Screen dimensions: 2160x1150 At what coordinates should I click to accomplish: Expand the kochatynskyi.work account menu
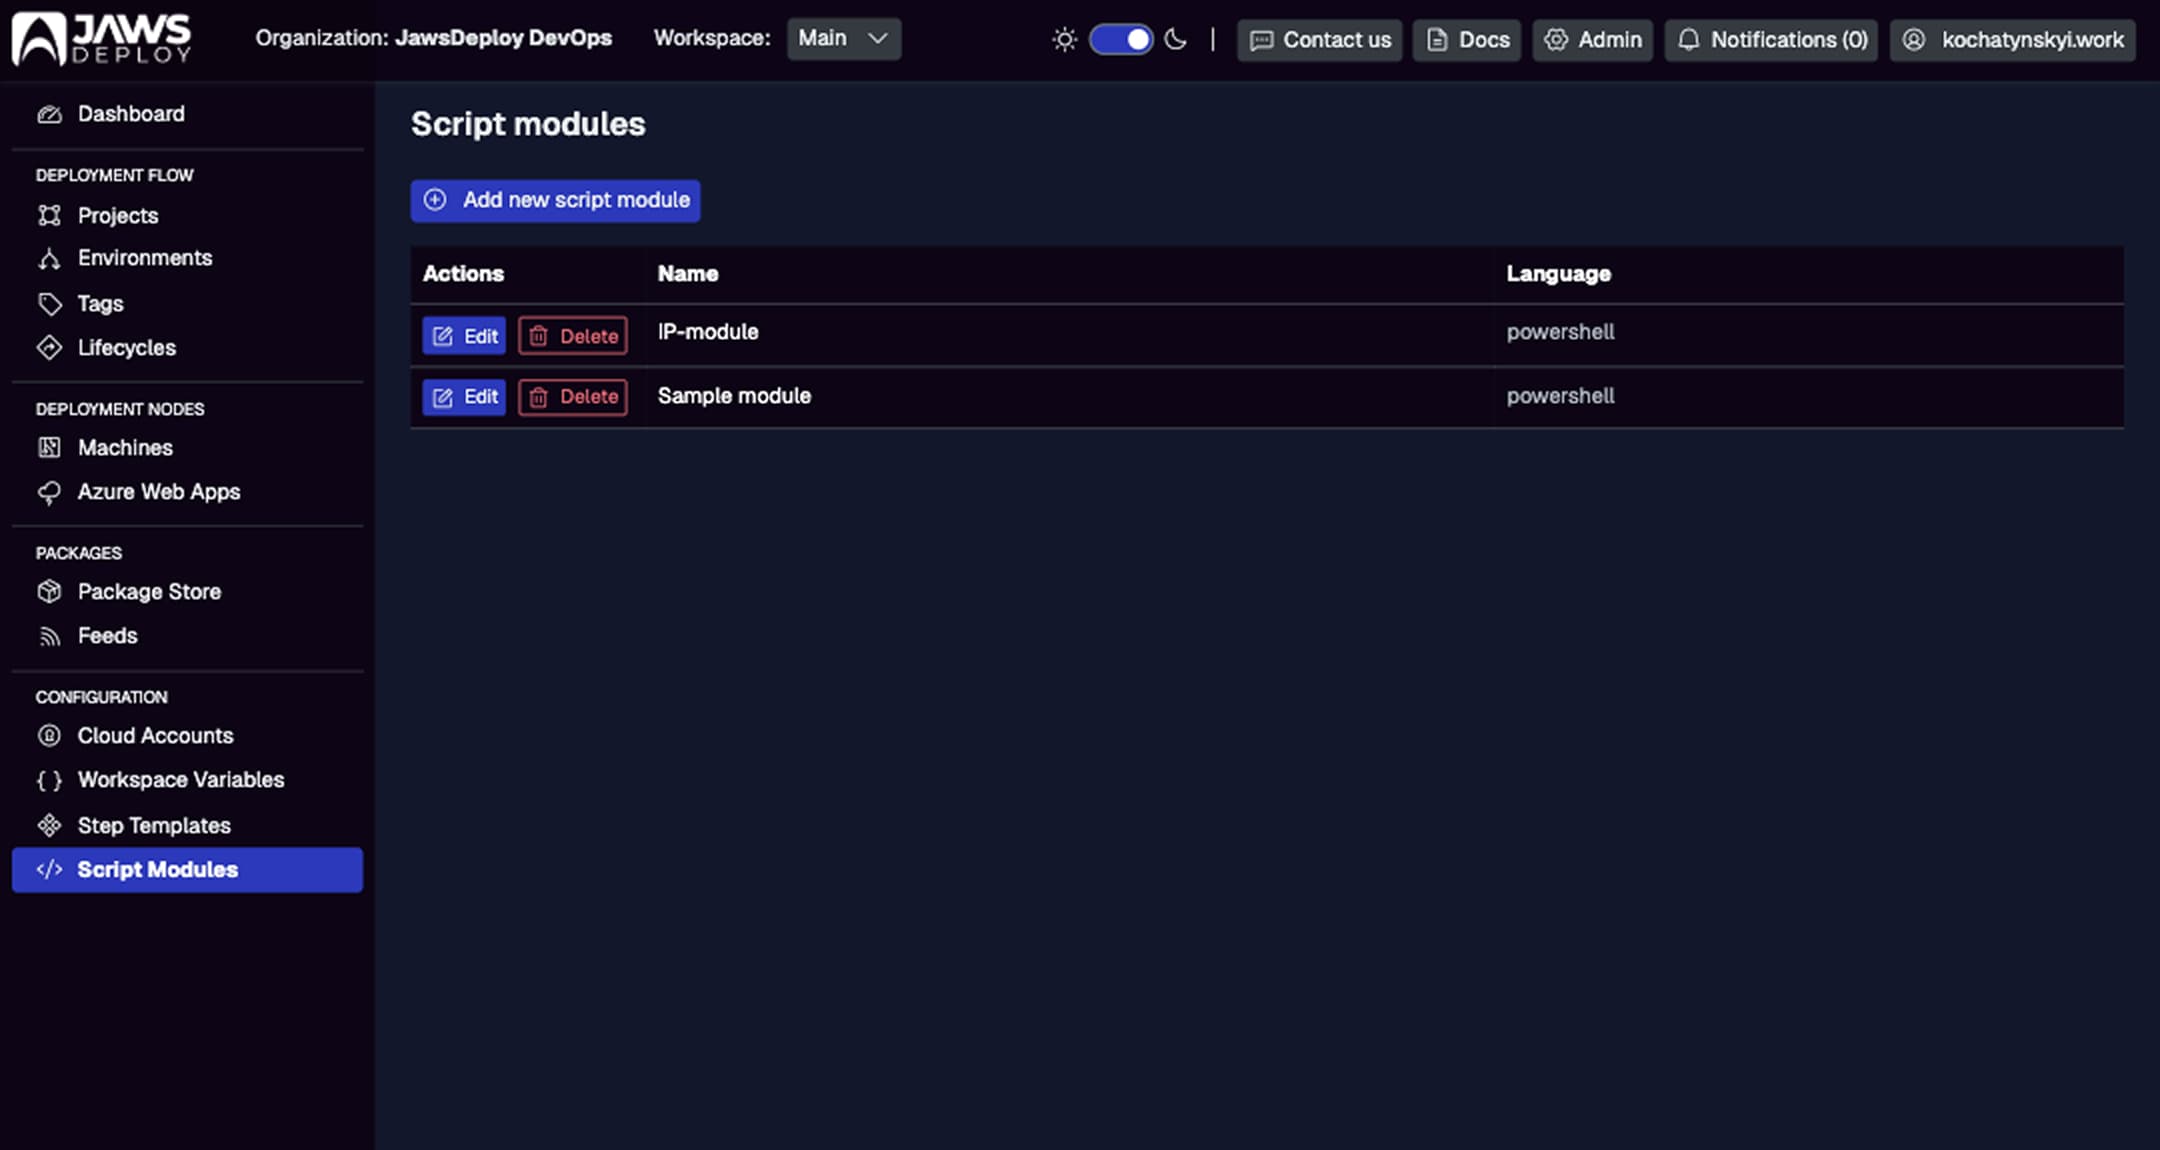tap(2011, 40)
